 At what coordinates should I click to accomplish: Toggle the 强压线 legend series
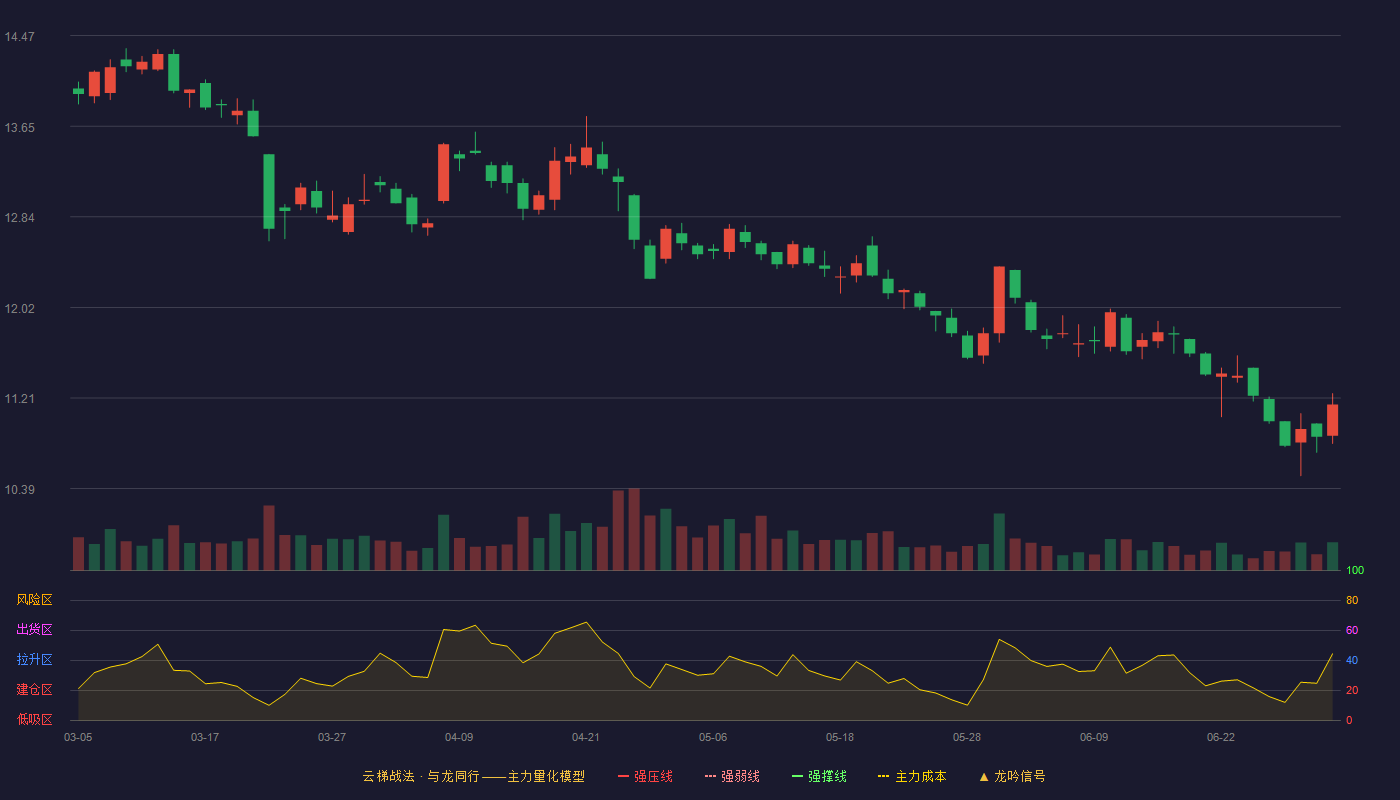click(x=645, y=776)
